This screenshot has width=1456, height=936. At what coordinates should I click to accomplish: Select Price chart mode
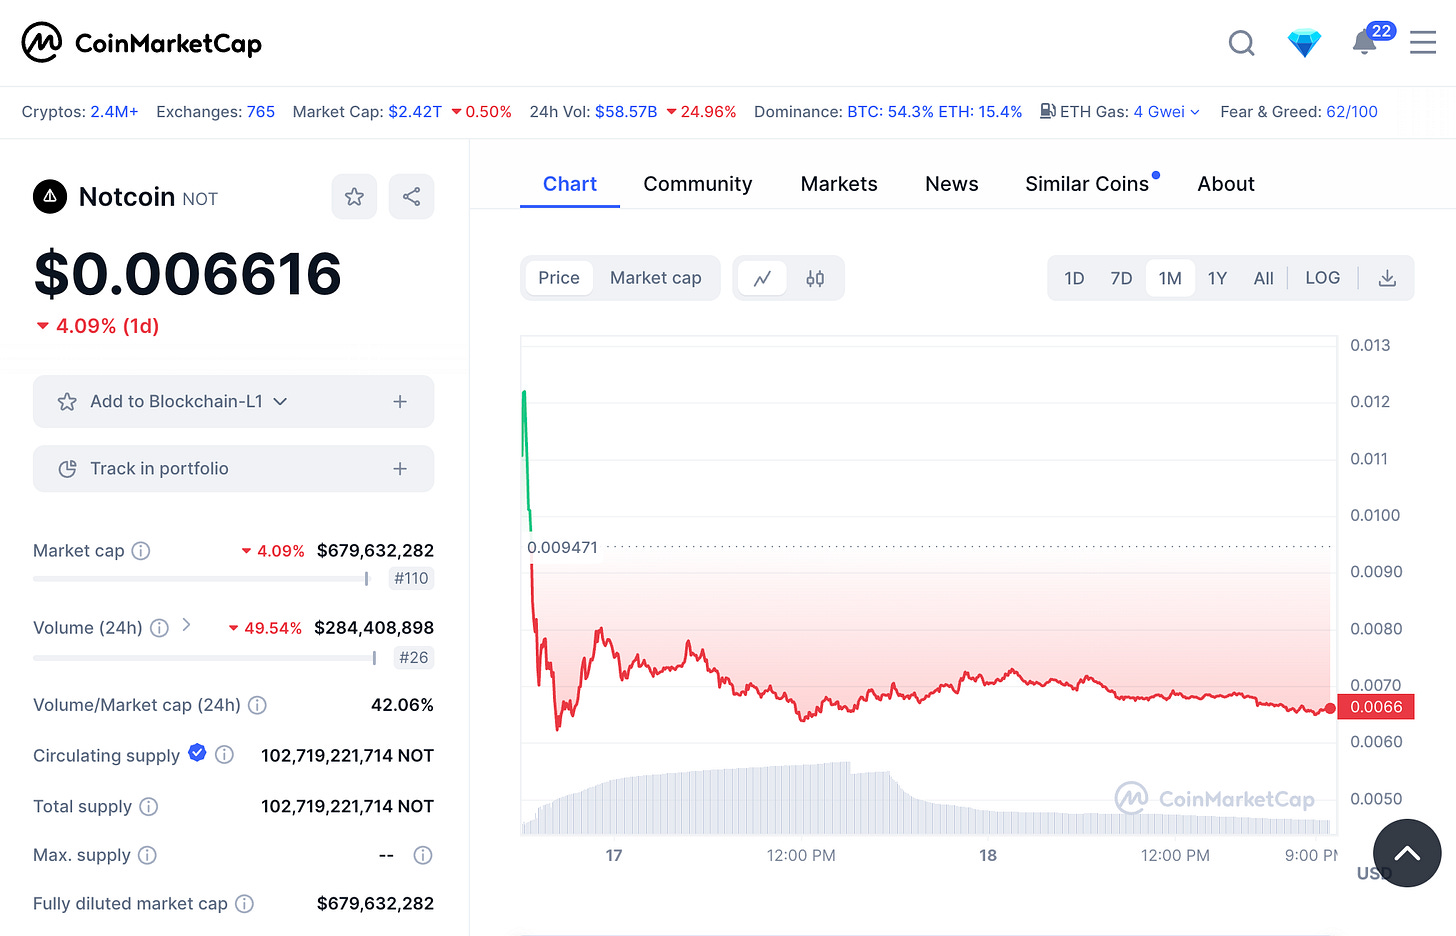(559, 278)
